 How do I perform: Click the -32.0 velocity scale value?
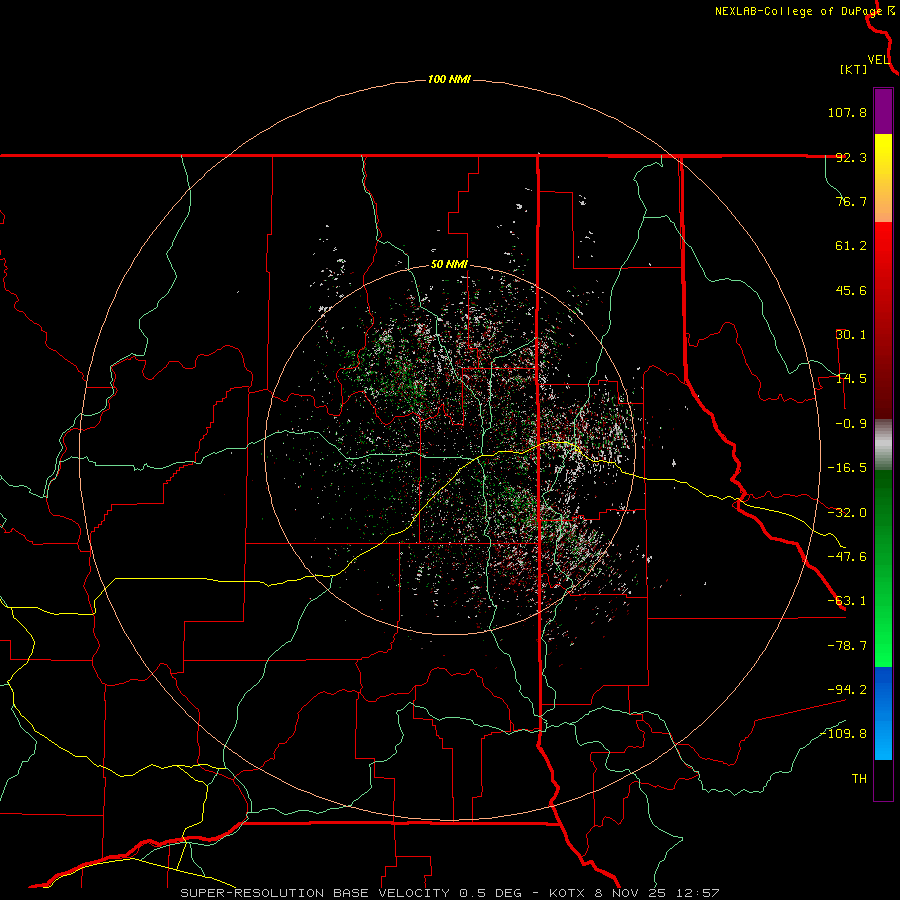(847, 513)
